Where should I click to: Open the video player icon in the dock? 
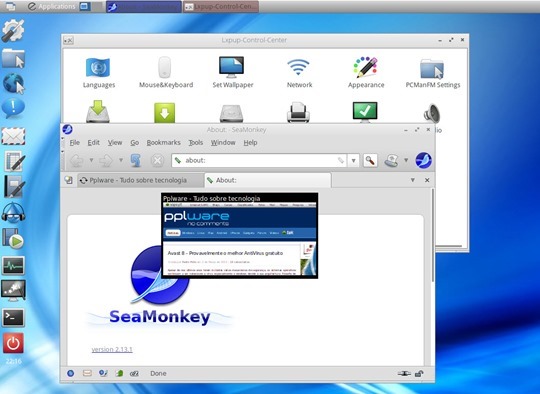coord(13,238)
